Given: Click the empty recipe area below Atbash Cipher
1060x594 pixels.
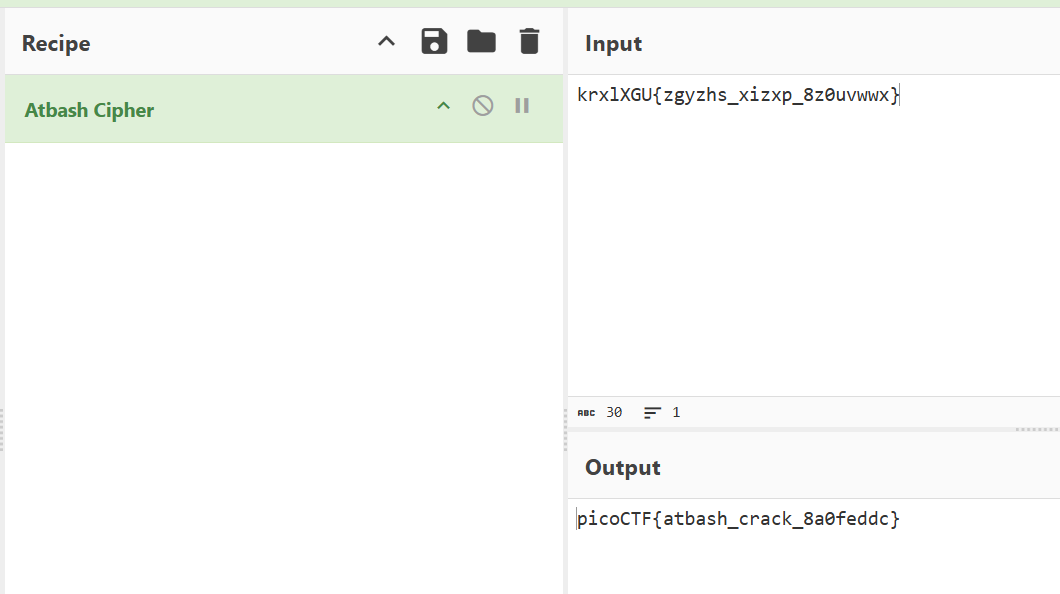Looking at the screenshot, I should click(284, 360).
